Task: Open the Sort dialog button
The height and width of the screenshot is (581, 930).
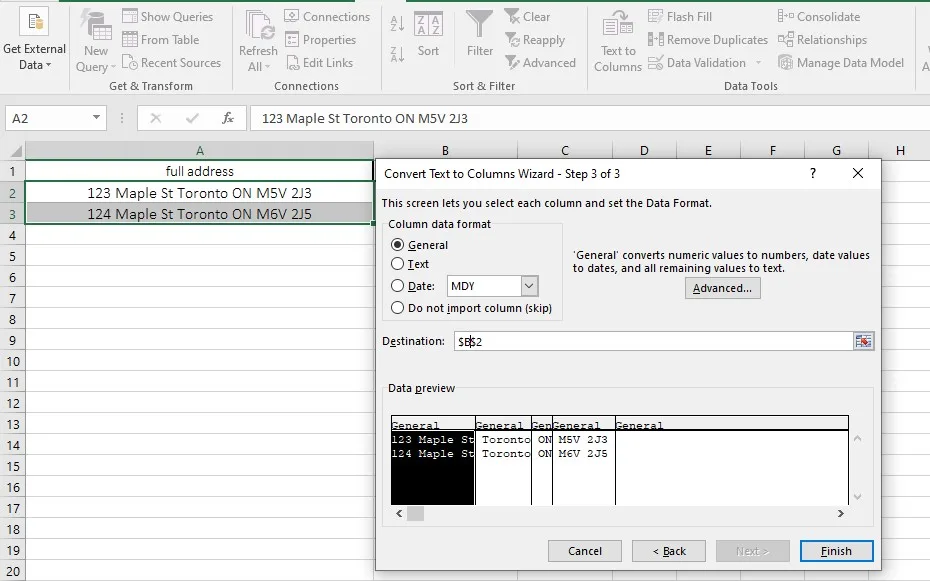Action: [x=428, y=34]
